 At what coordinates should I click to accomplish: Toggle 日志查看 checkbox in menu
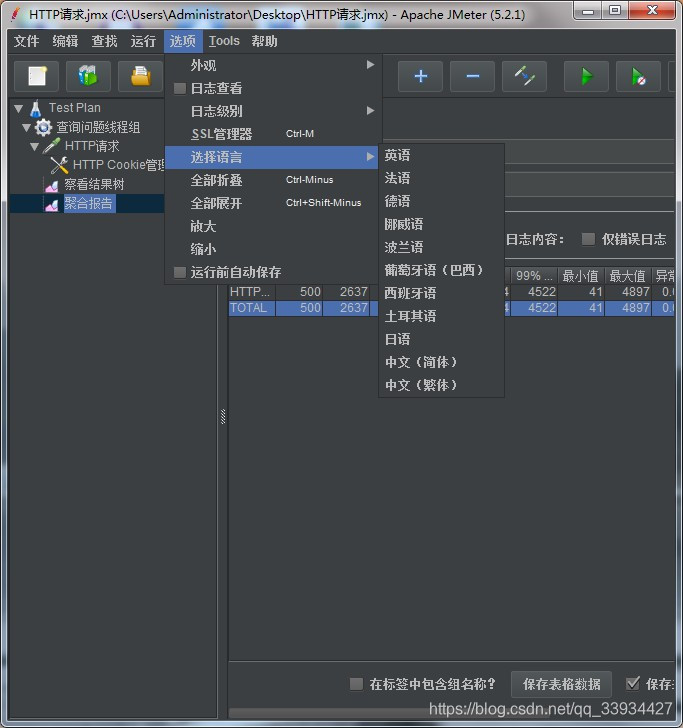coord(180,88)
